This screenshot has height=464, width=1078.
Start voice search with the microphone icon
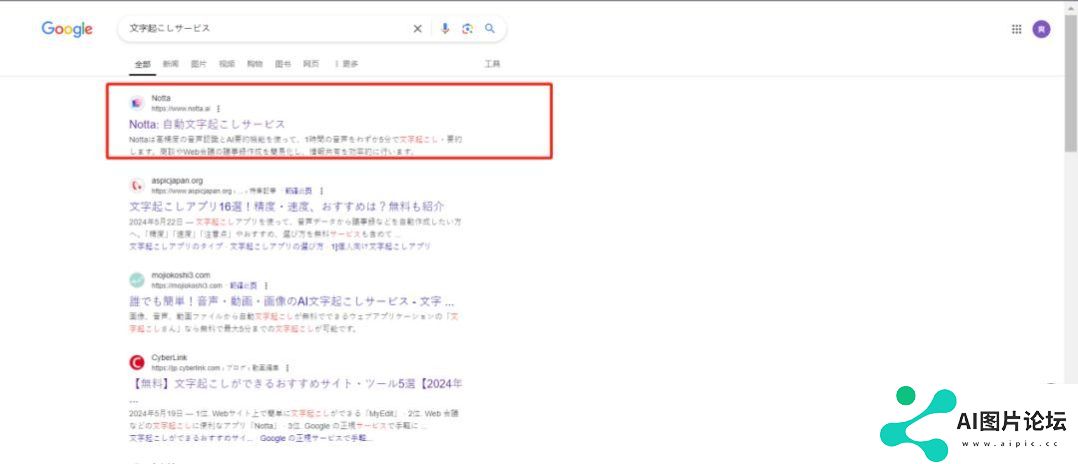tap(445, 29)
